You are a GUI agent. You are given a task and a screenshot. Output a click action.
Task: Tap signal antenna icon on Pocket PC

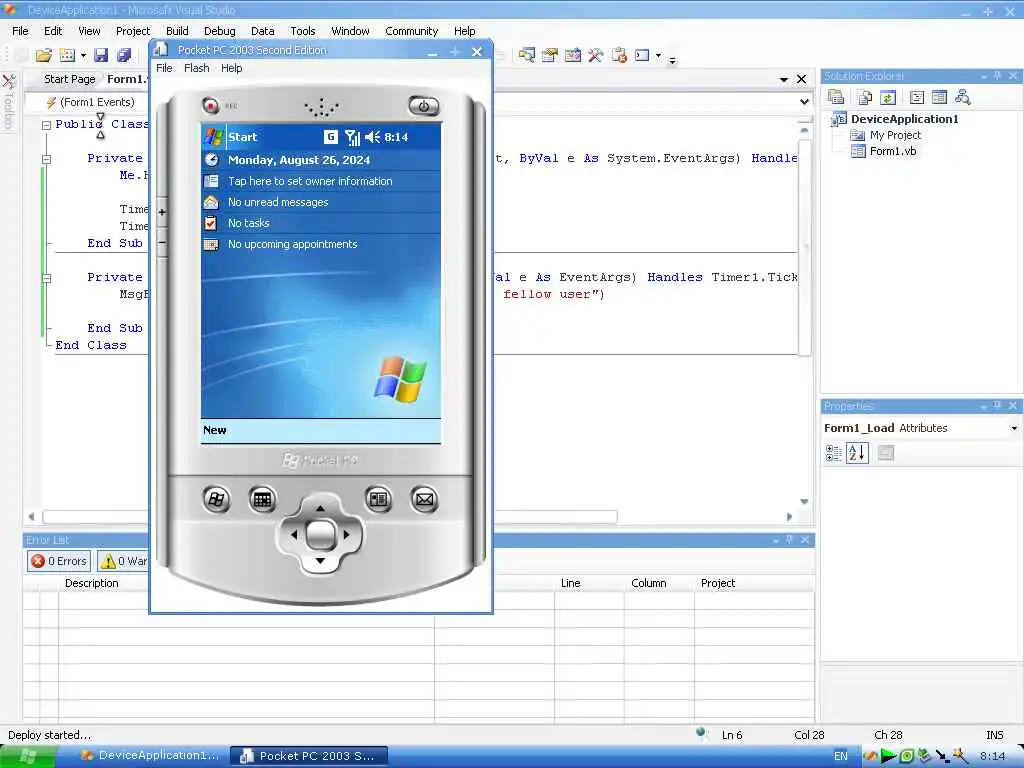[353, 136]
